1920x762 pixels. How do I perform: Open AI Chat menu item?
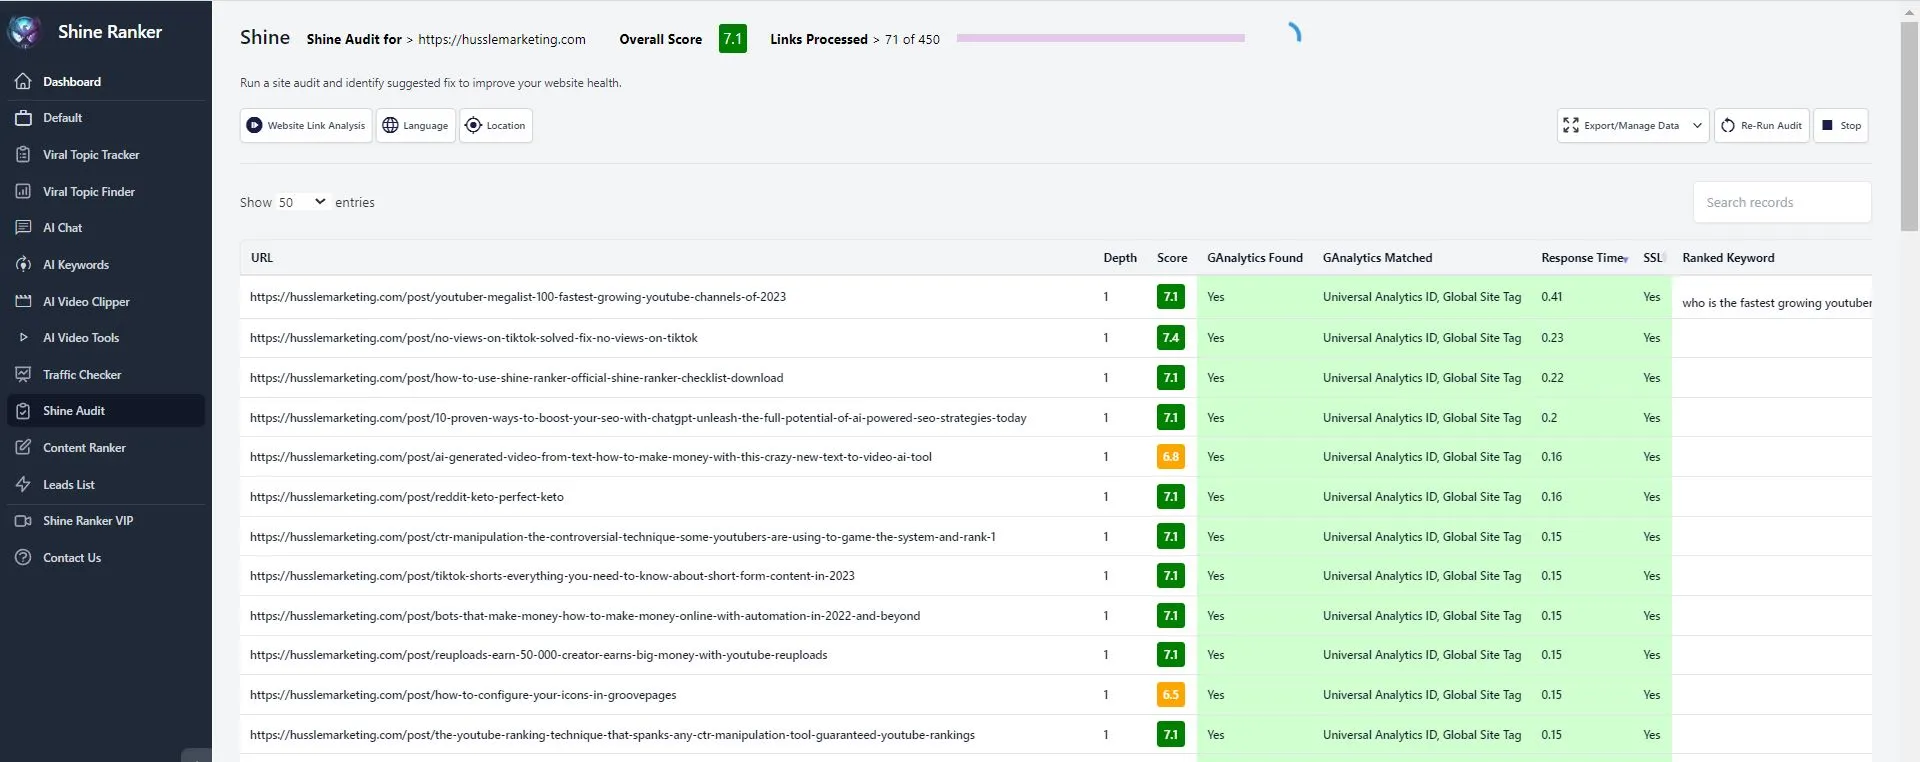62,228
